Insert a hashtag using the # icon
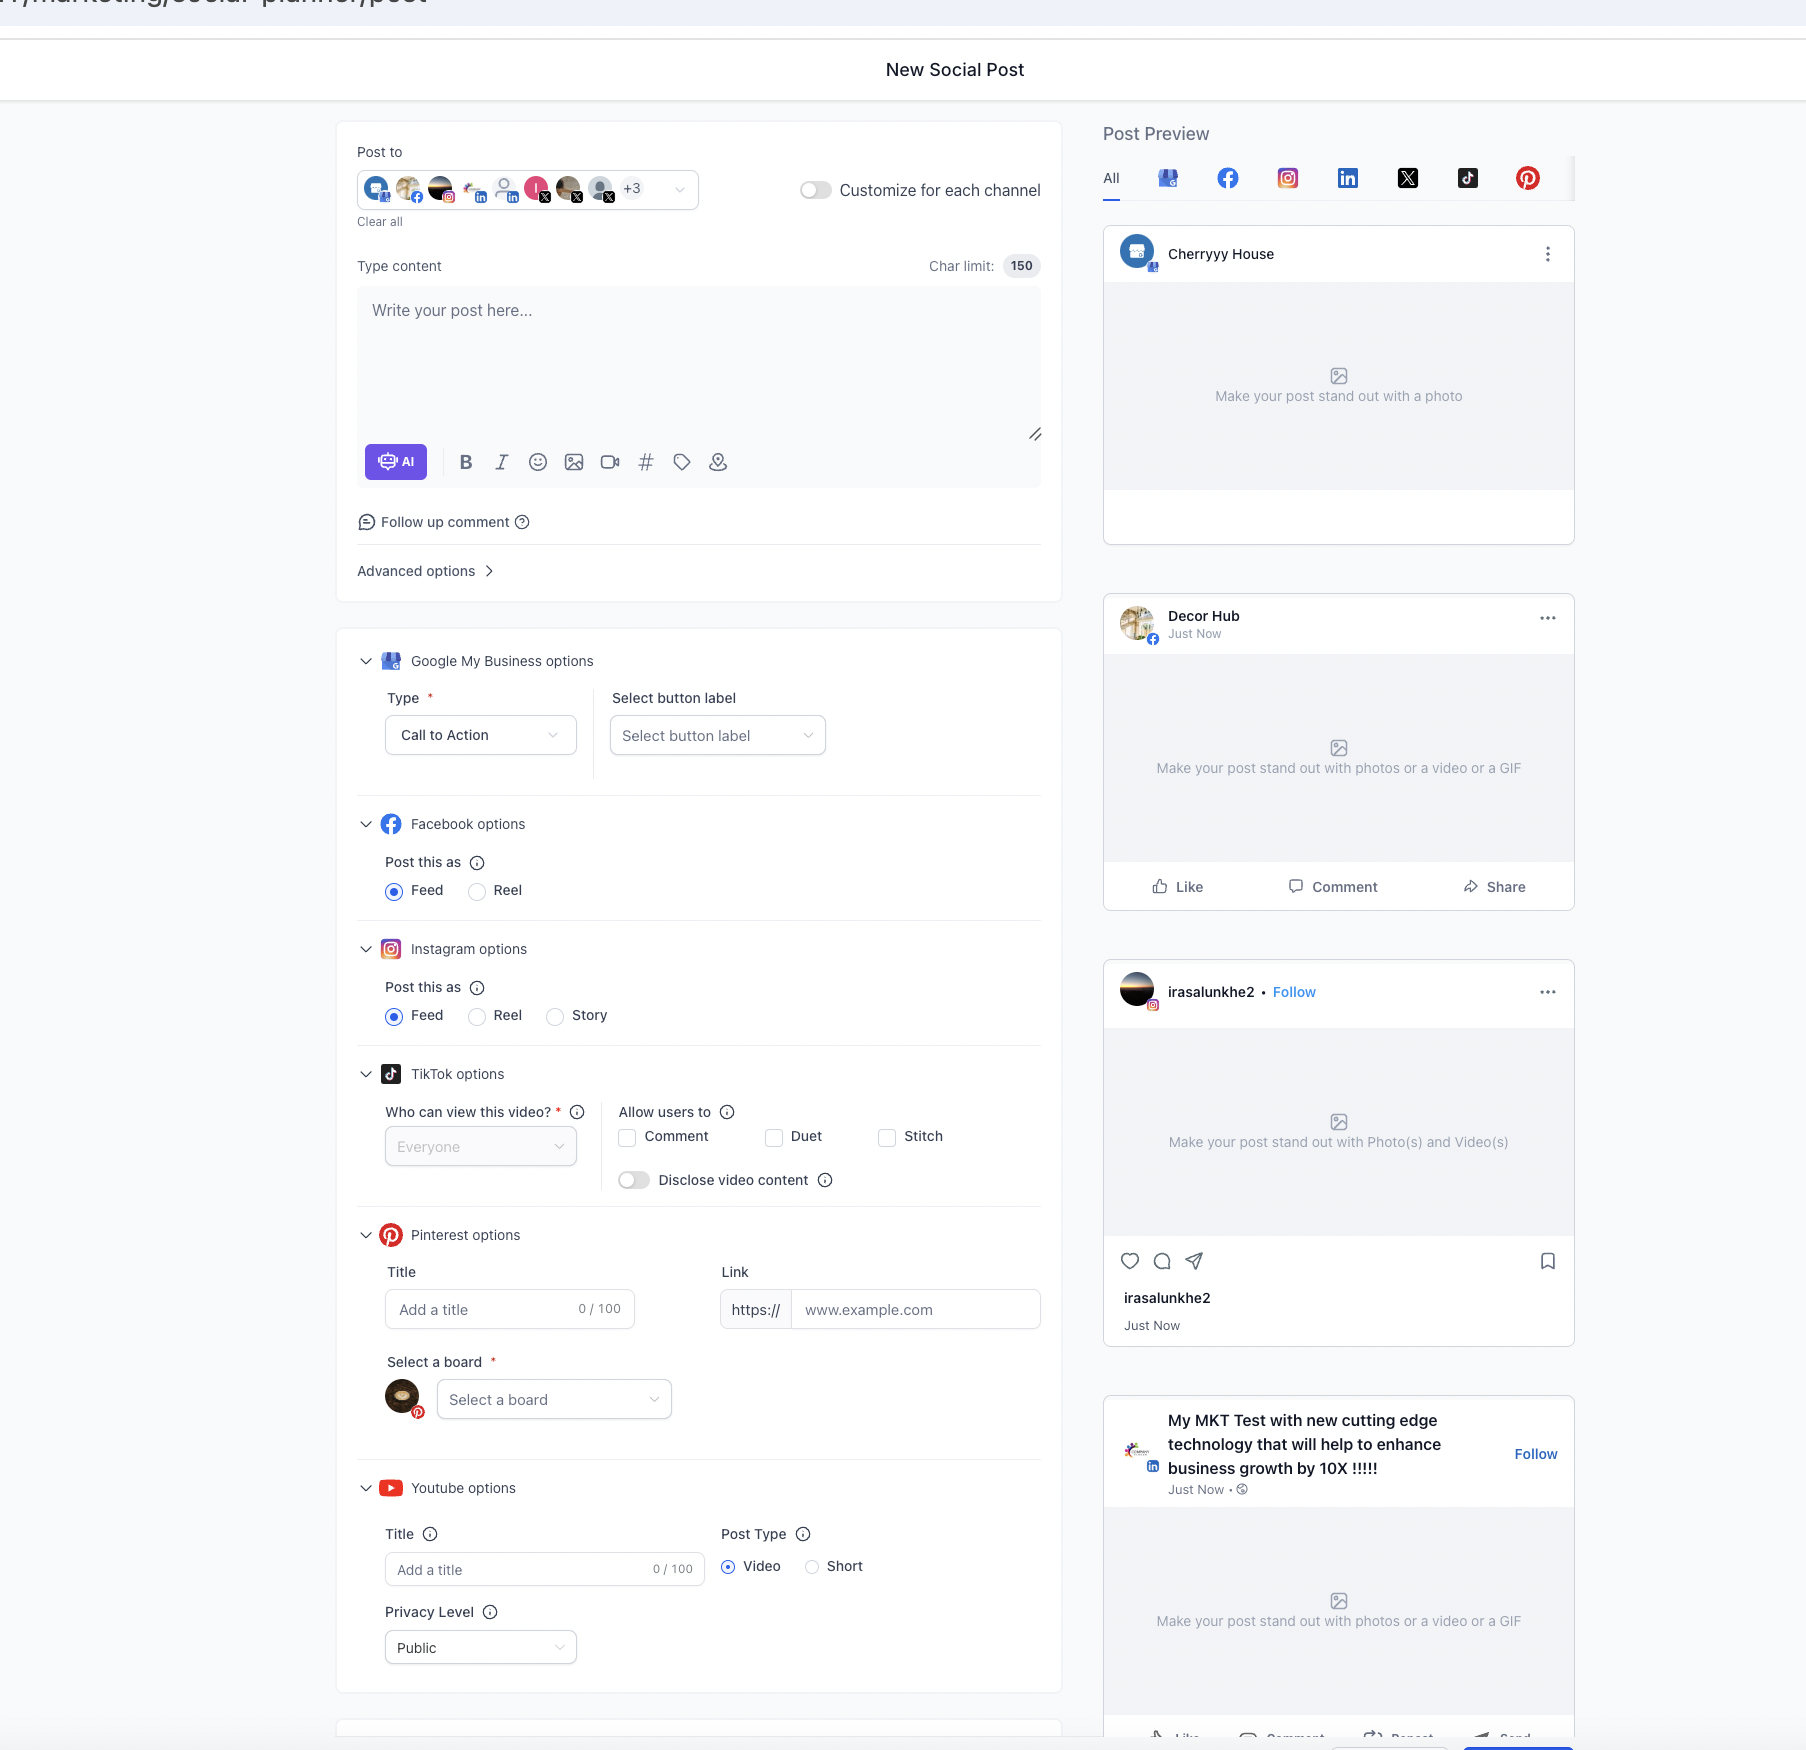The image size is (1806, 1750). pyautogui.click(x=646, y=462)
